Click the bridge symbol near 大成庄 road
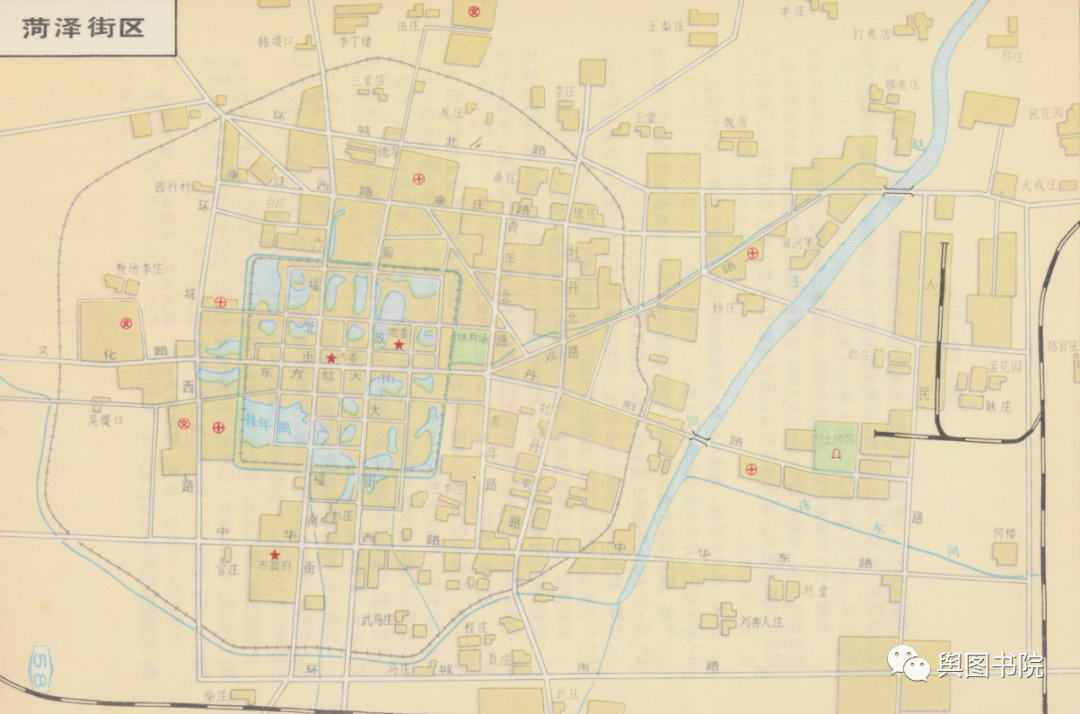The height and width of the screenshot is (714, 1080). tap(900, 191)
